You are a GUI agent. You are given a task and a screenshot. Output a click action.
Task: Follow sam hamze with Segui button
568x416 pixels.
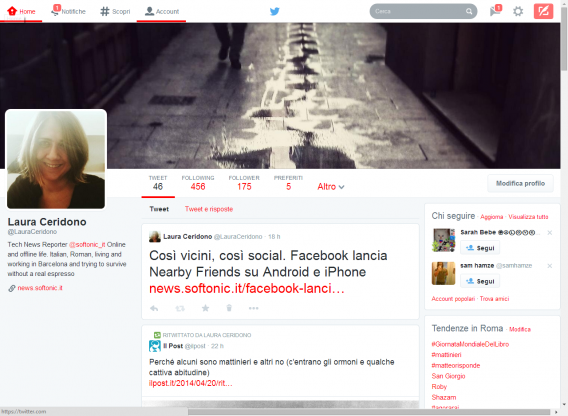point(480,281)
